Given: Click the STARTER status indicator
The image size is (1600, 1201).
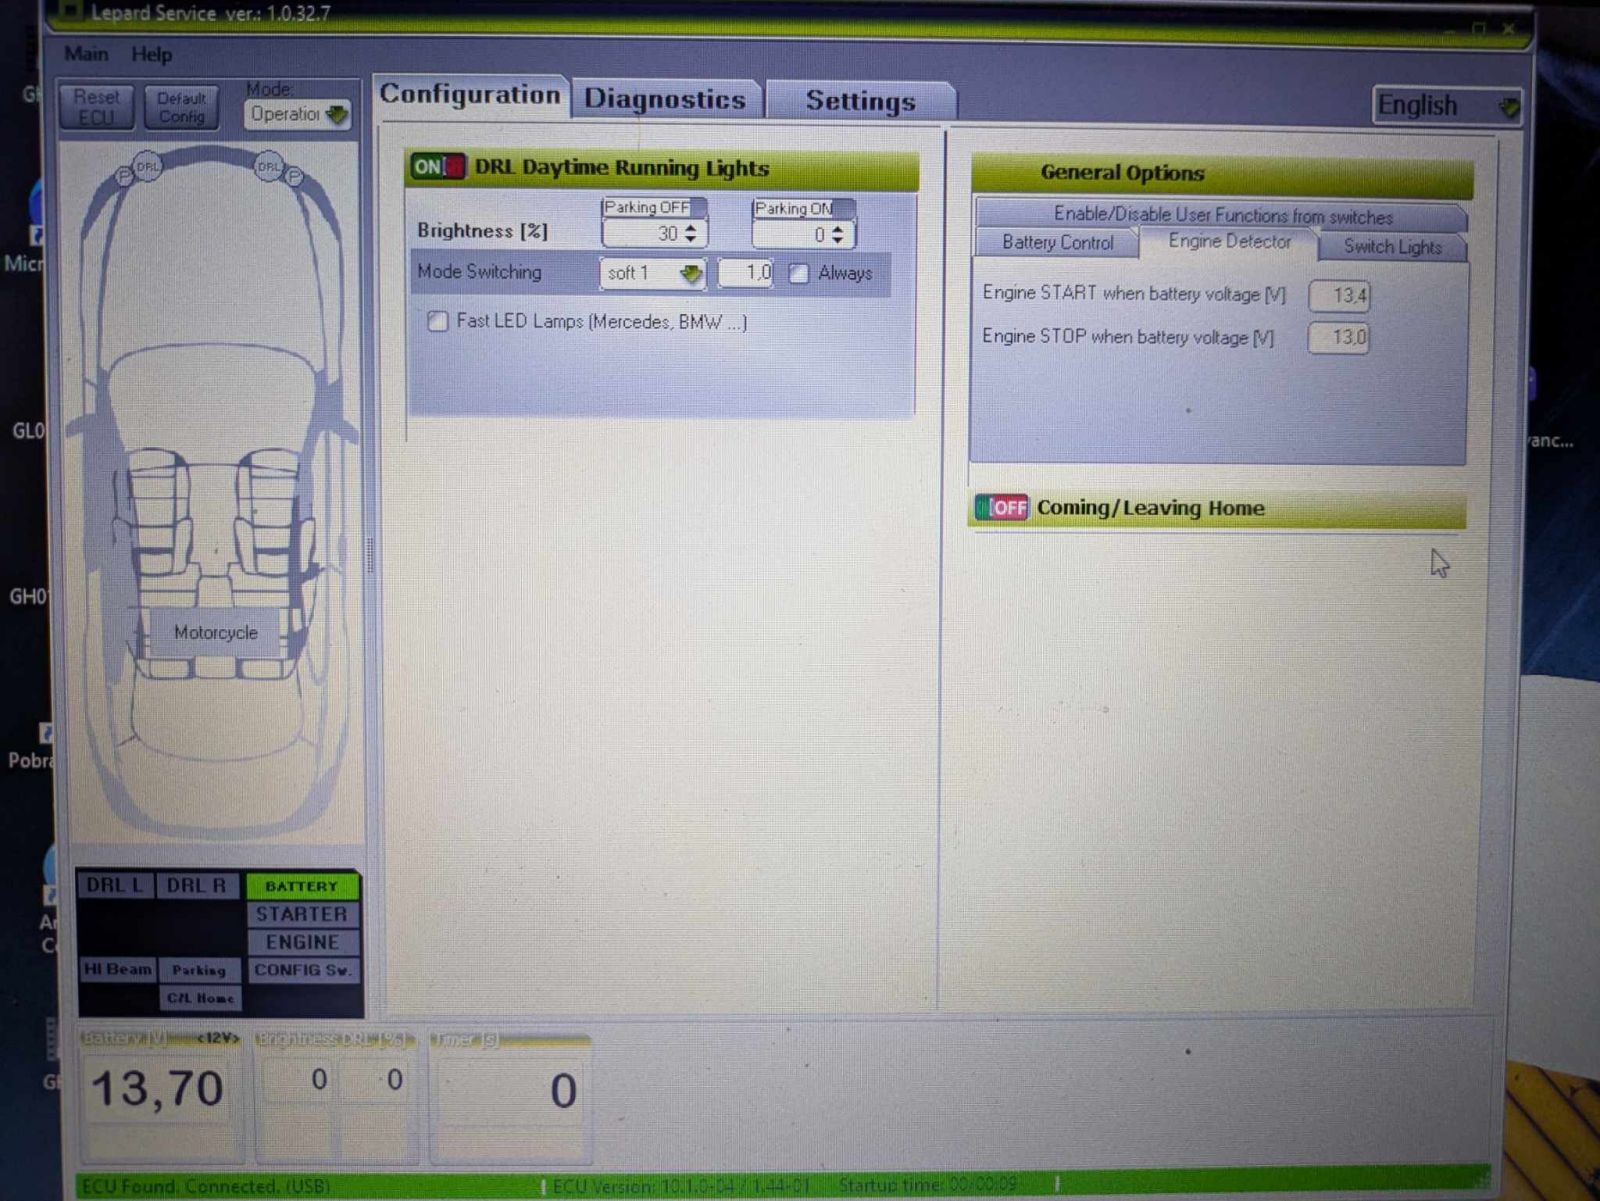Looking at the screenshot, I should tap(301, 914).
